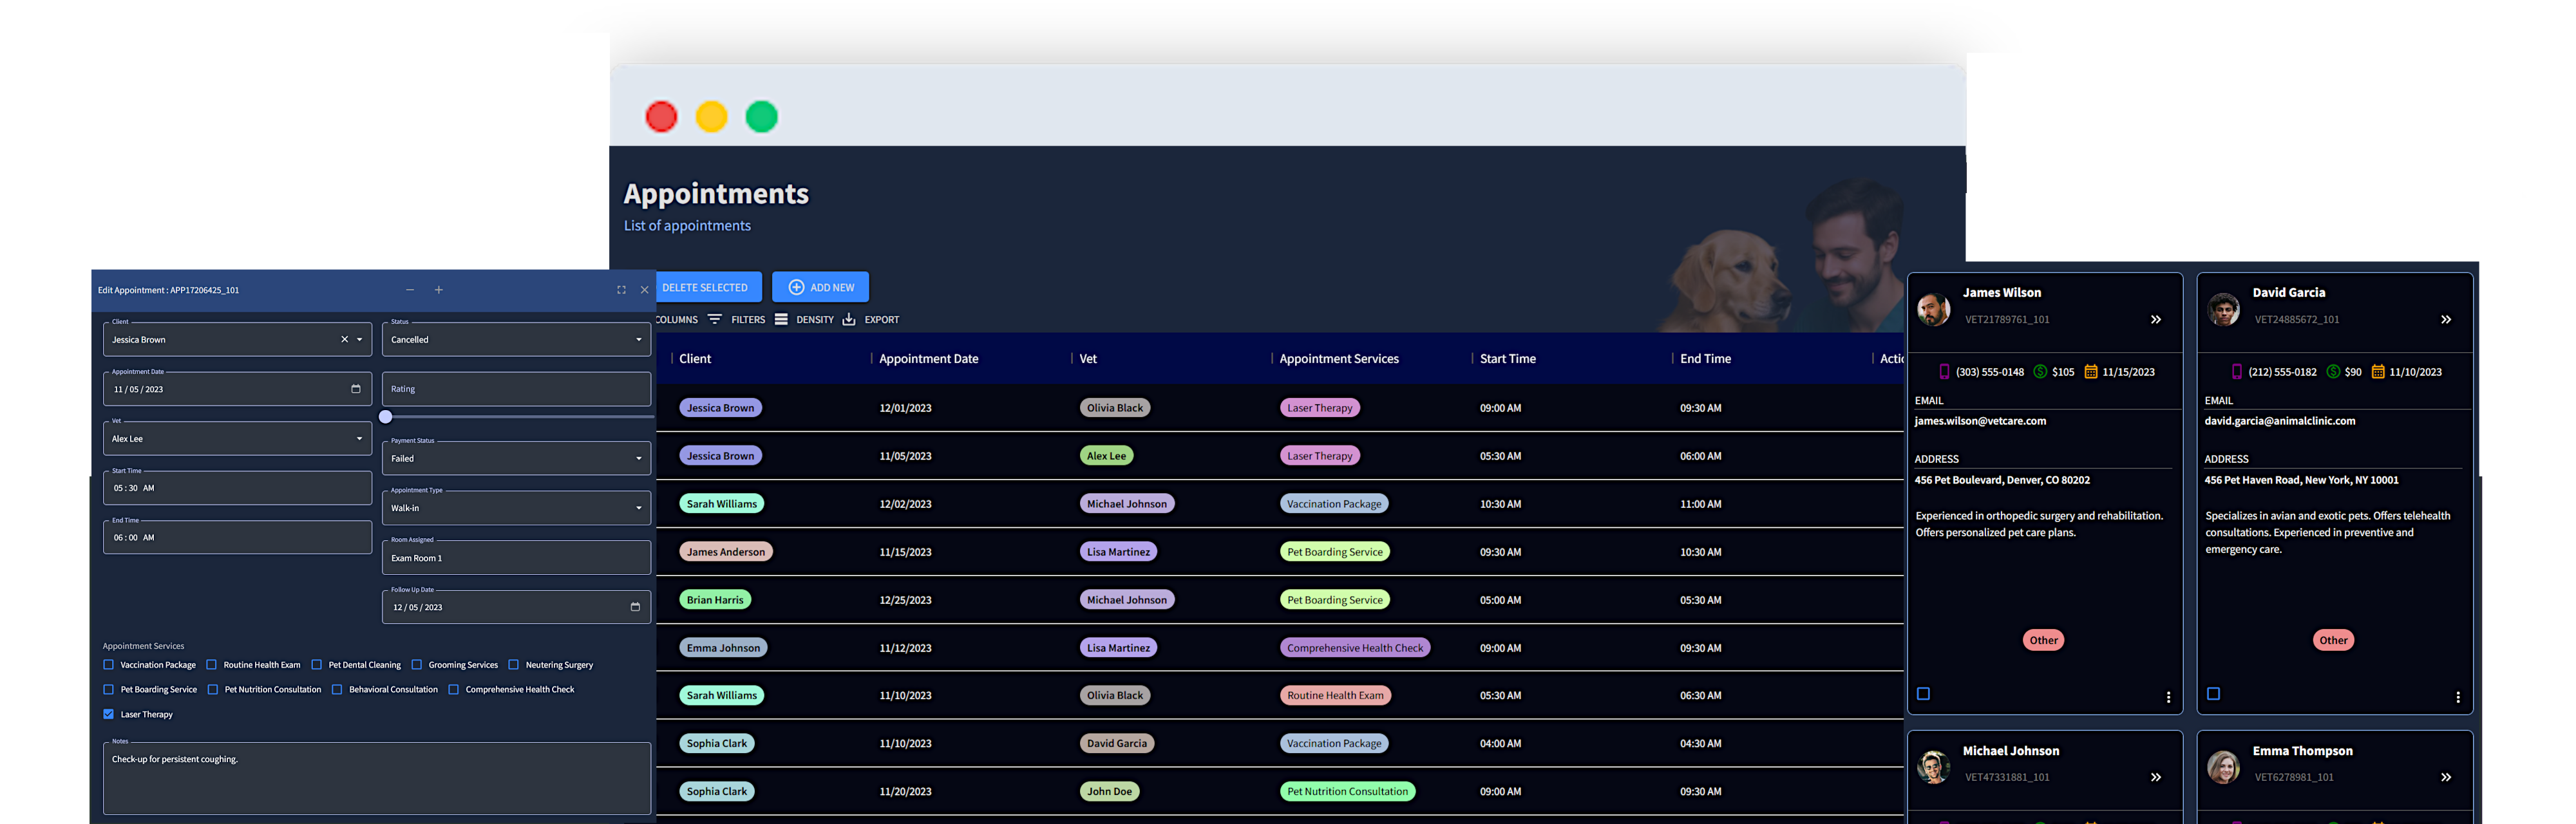Click James Anderson client chip
This screenshot has height=824, width=2576.
point(725,552)
